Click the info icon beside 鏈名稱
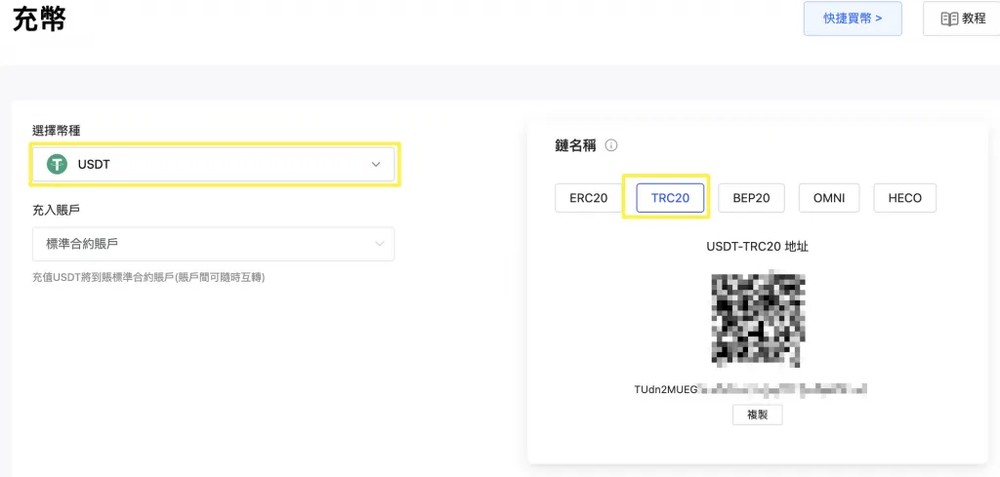 [611, 146]
